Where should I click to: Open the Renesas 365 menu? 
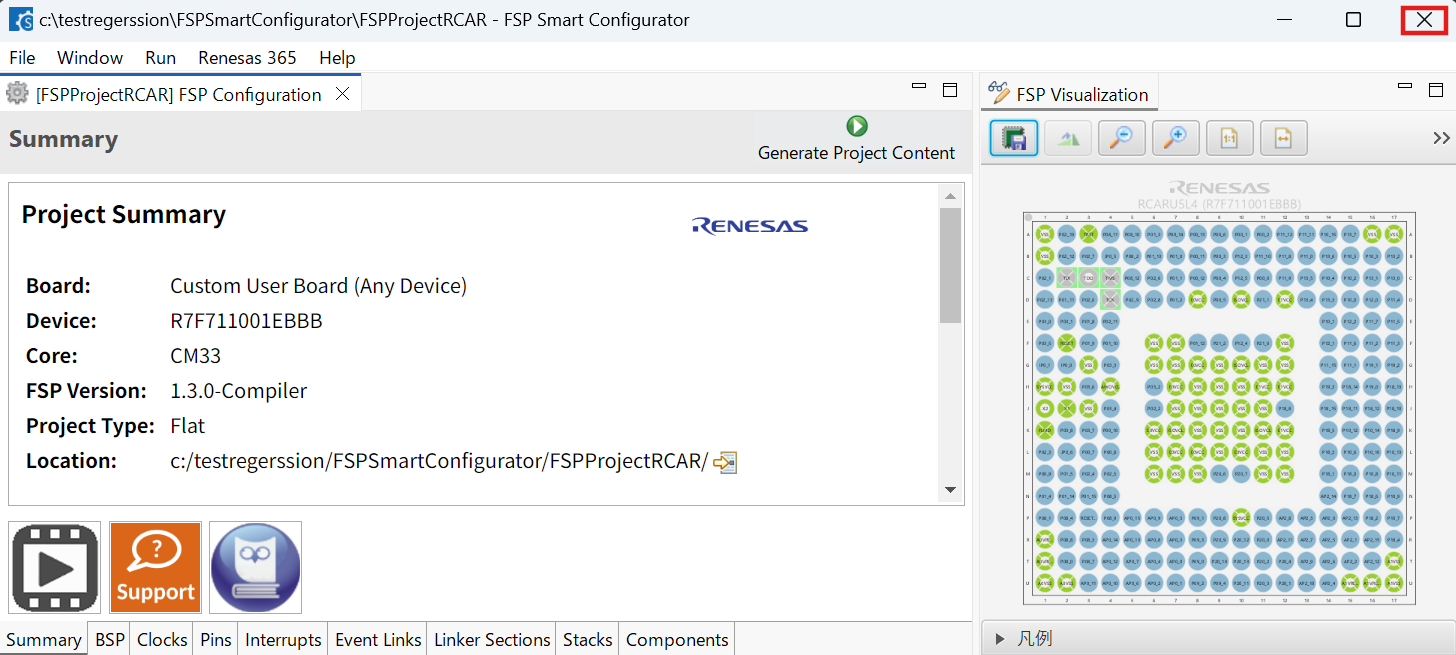pyautogui.click(x=247, y=58)
